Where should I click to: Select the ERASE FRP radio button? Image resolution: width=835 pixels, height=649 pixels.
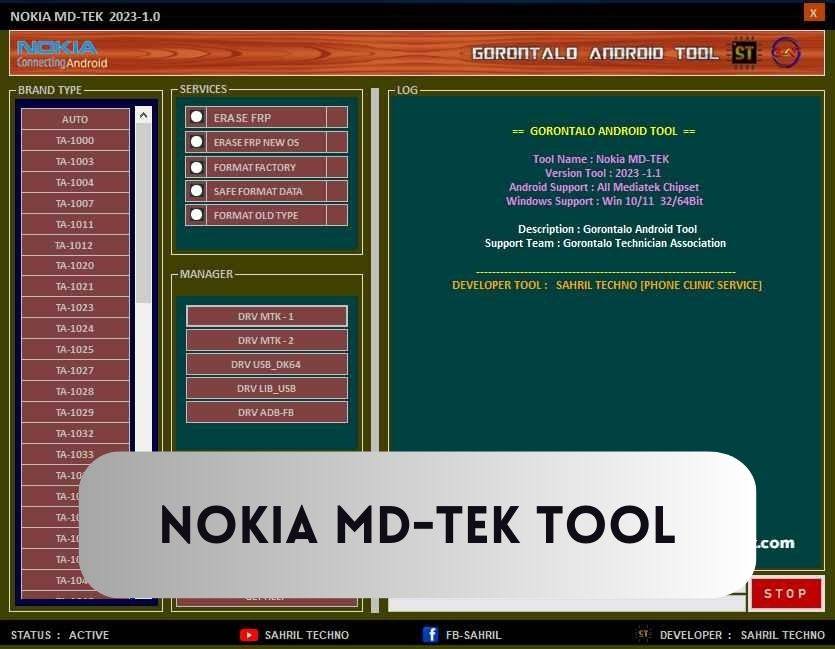tap(196, 116)
